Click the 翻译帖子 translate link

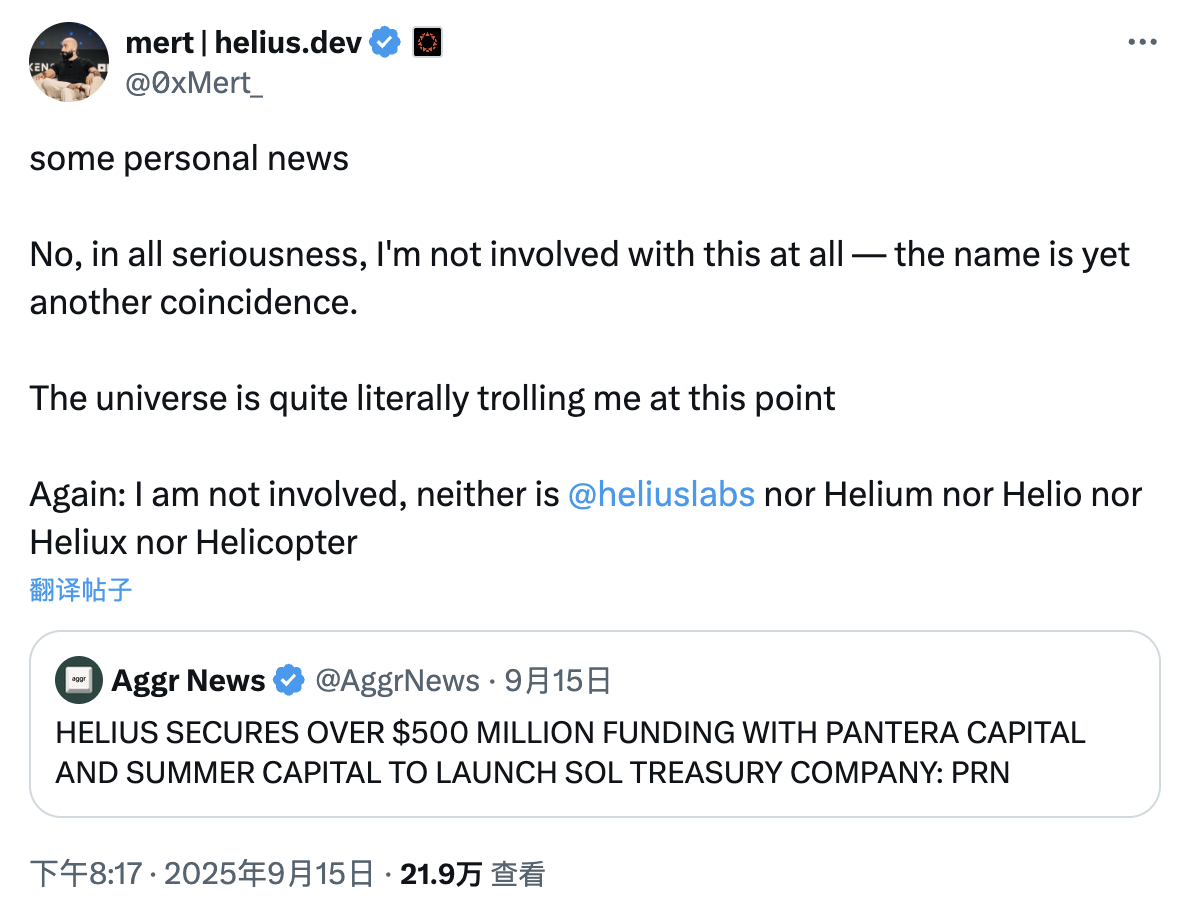click(x=80, y=590)
